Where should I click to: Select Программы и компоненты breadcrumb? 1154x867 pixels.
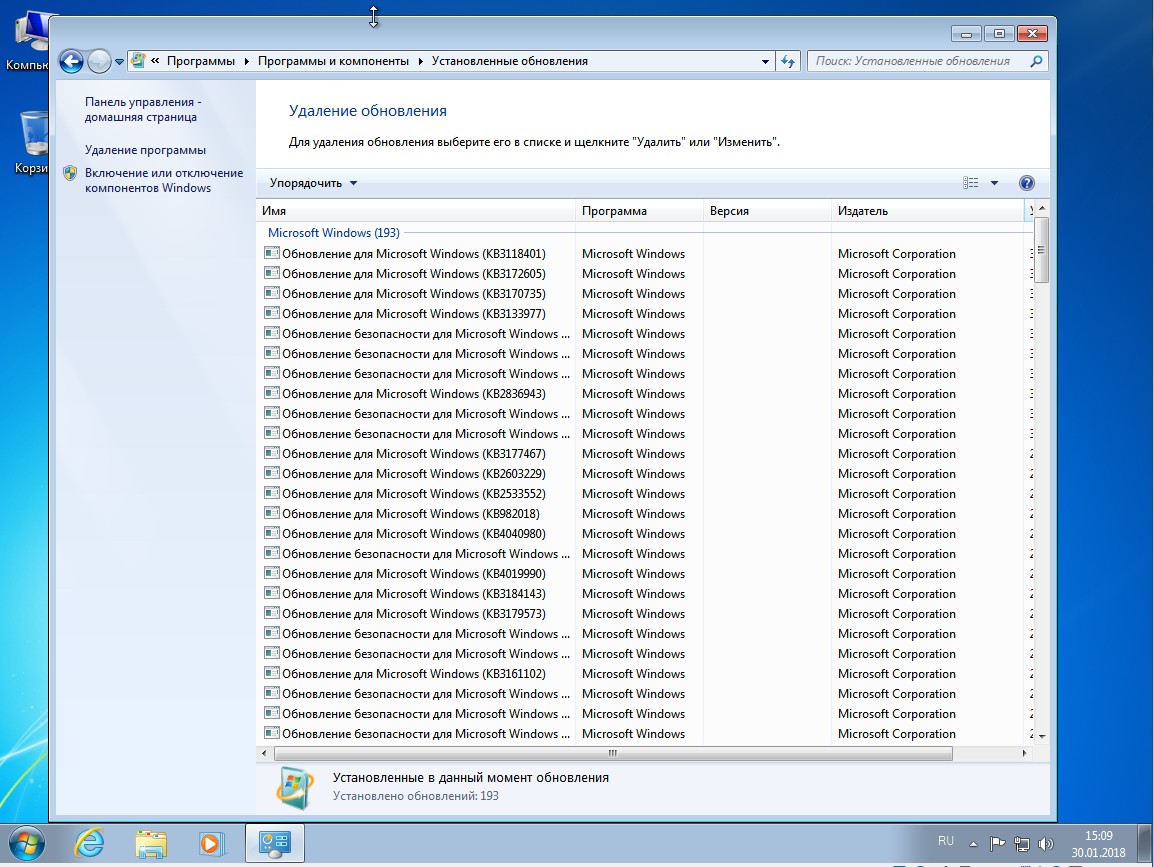point(333,61)
